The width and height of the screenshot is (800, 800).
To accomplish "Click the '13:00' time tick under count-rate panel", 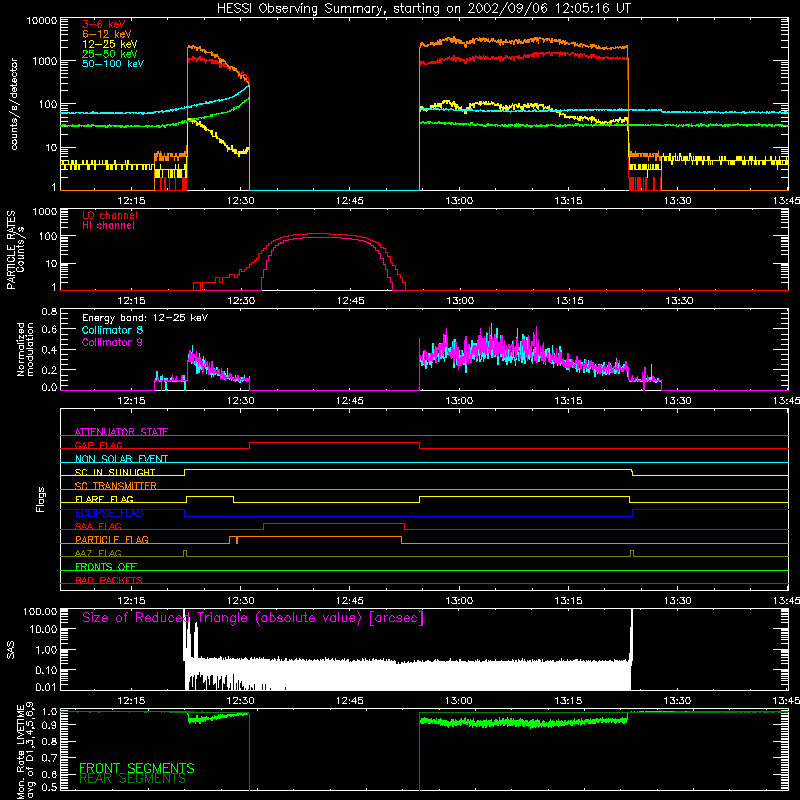I will click(x=459, y=201).
